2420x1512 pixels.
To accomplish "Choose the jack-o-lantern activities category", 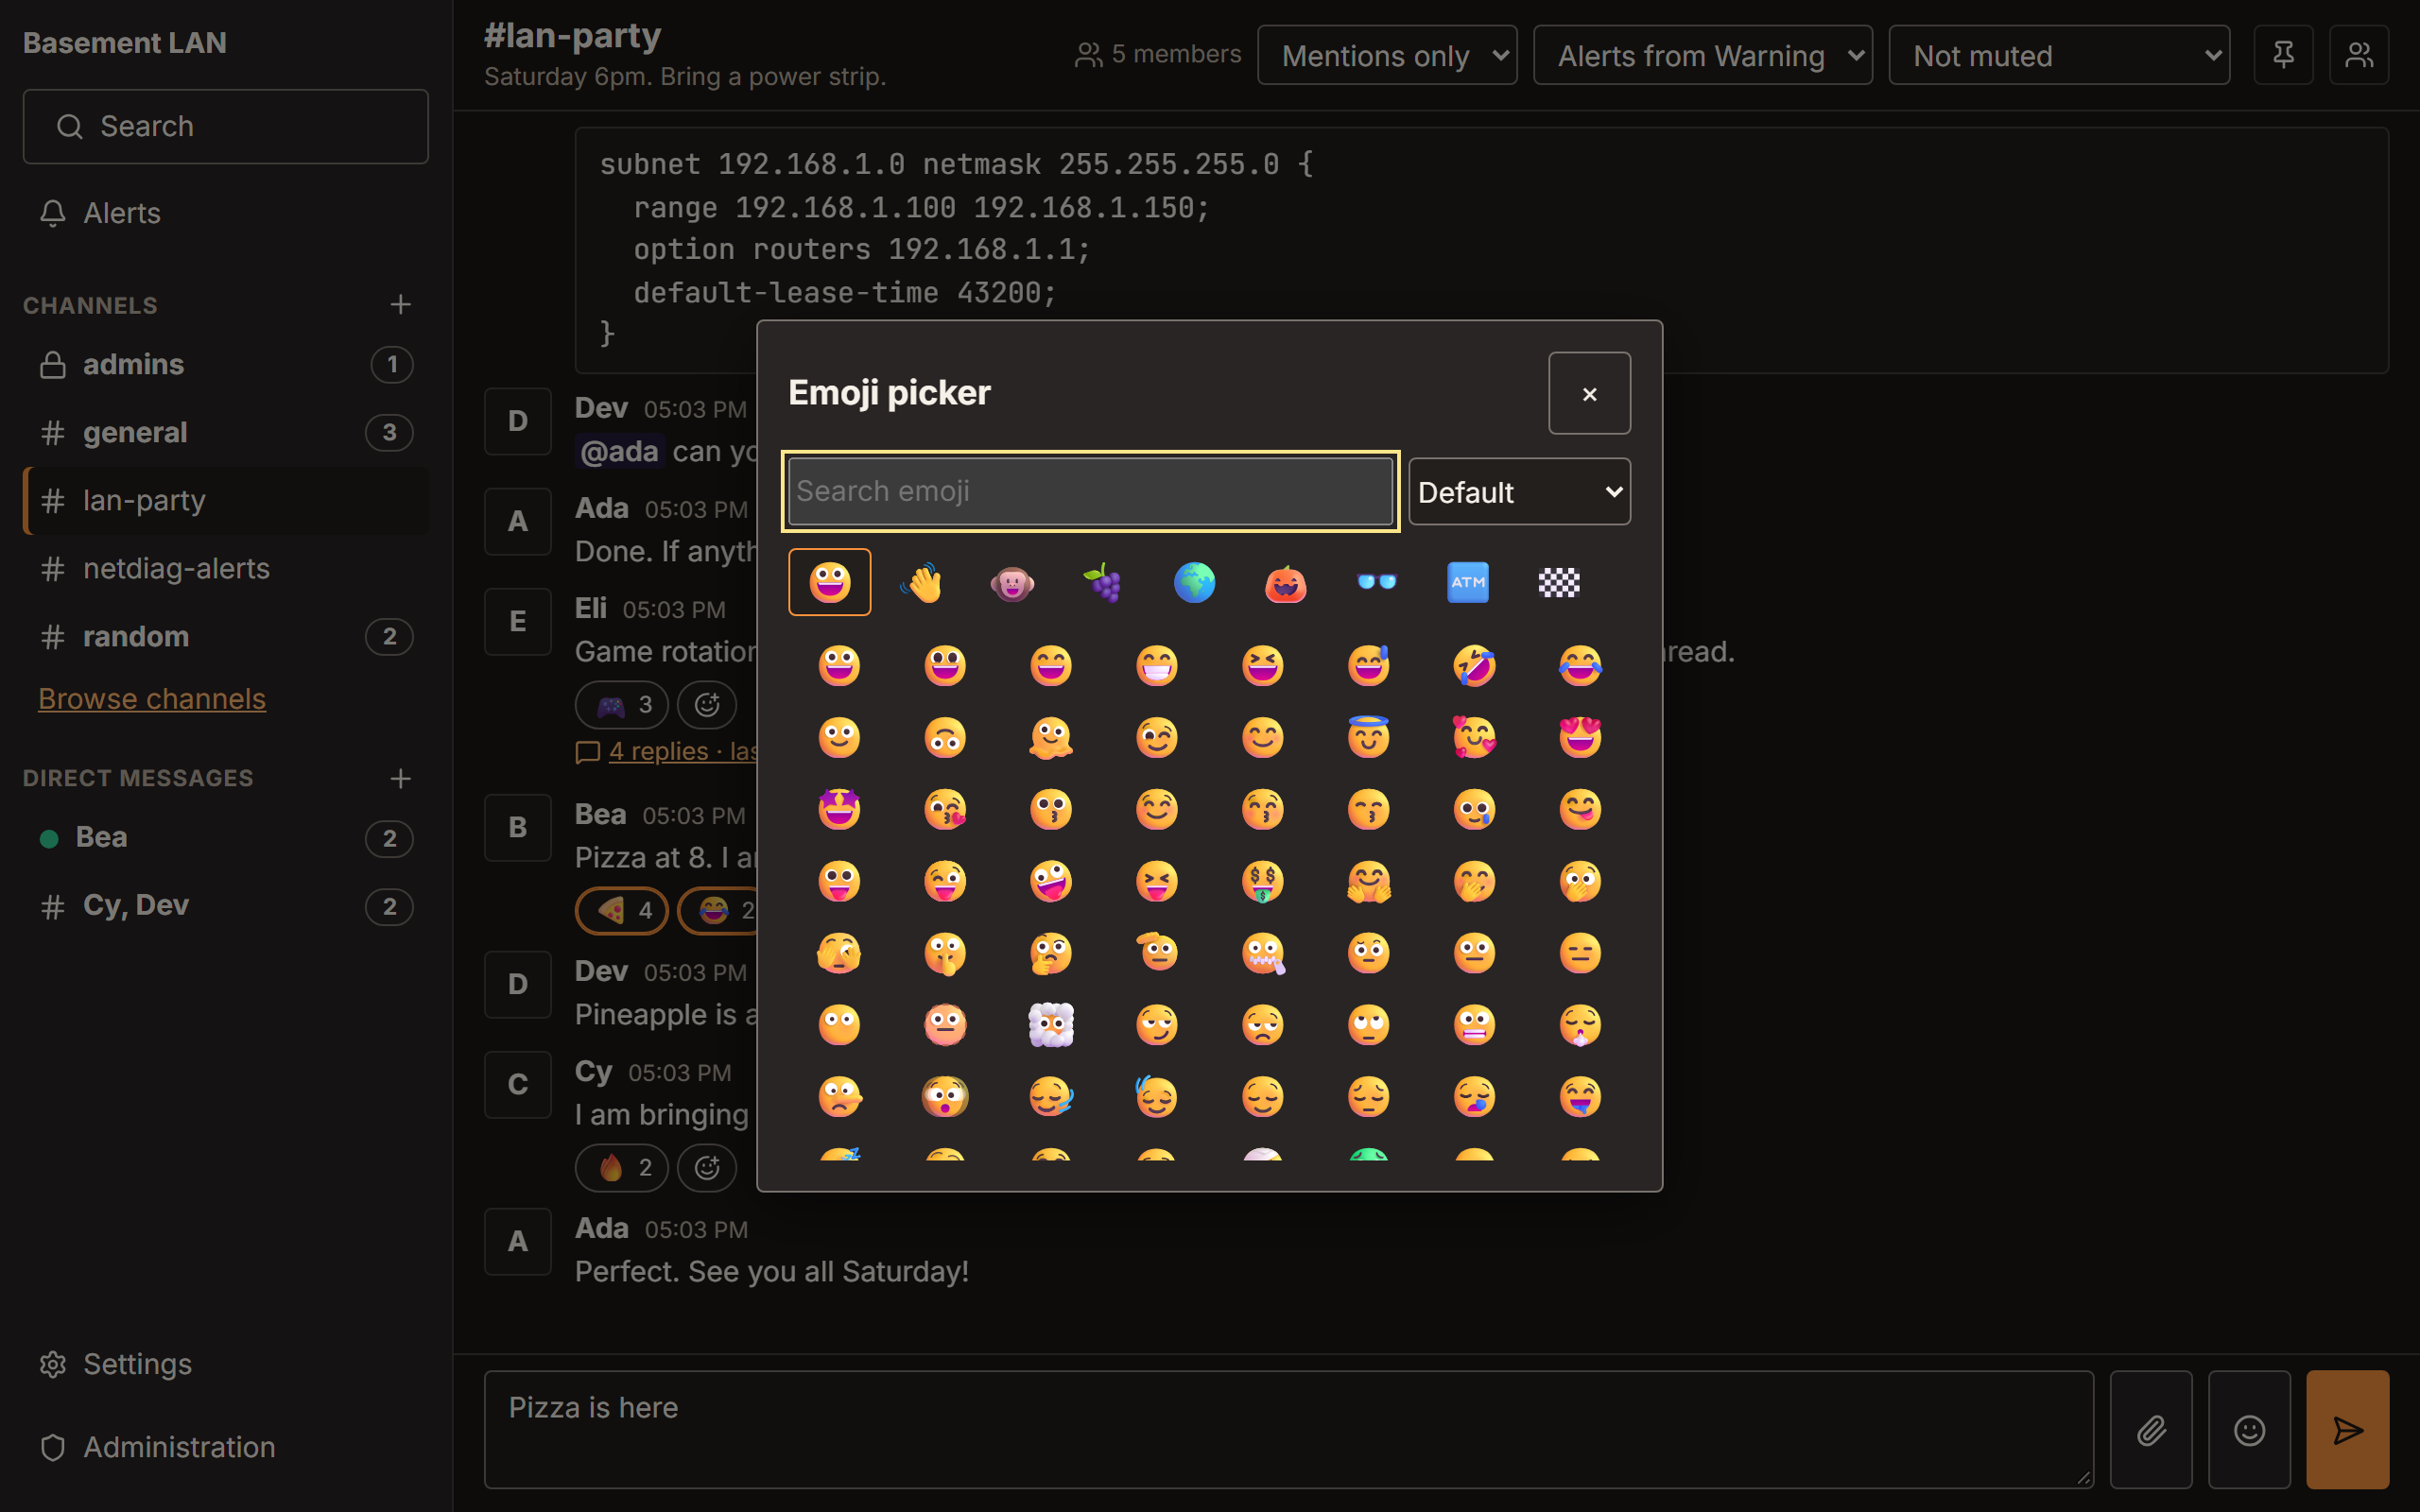I will pos(1285,582).
